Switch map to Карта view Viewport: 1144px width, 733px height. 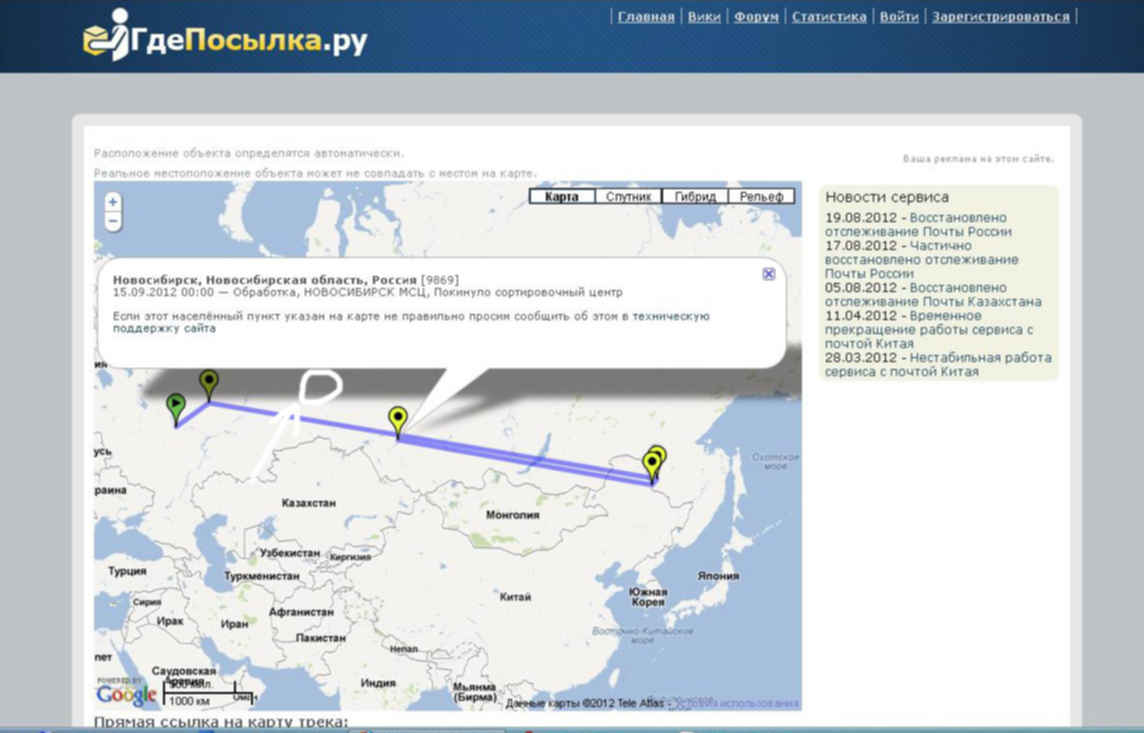[561, 196]
